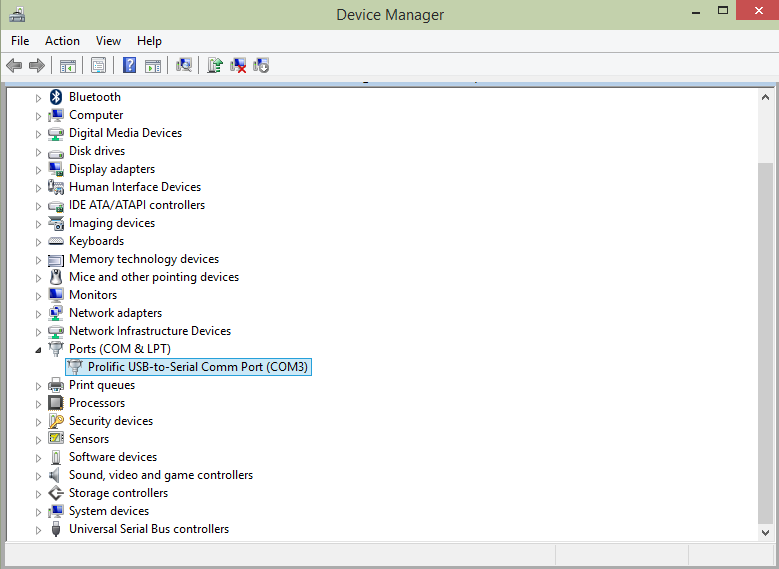
Task: Click the Uninstall device toolbar icon
Action: [238, 66]
